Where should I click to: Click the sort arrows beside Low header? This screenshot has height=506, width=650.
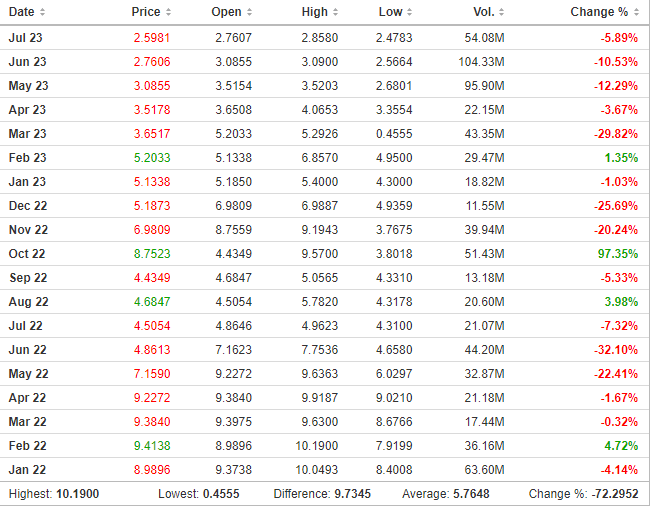(411, 12)
